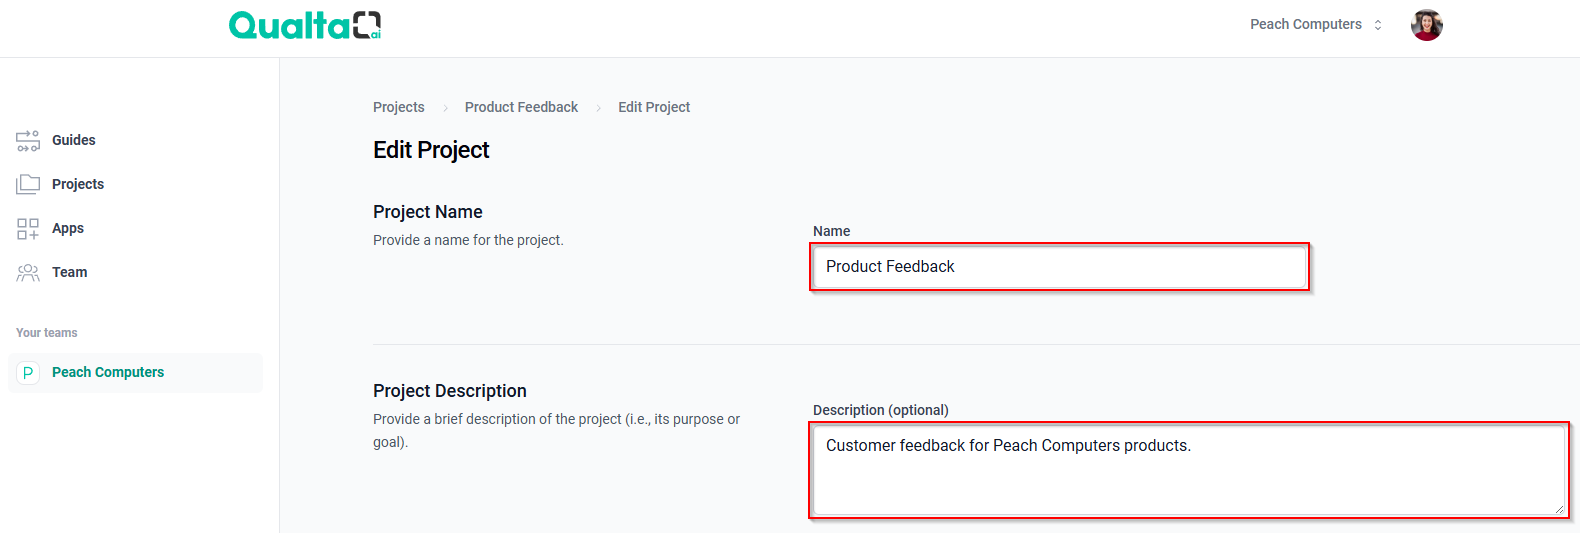Click the Apps grid icon

28,229
